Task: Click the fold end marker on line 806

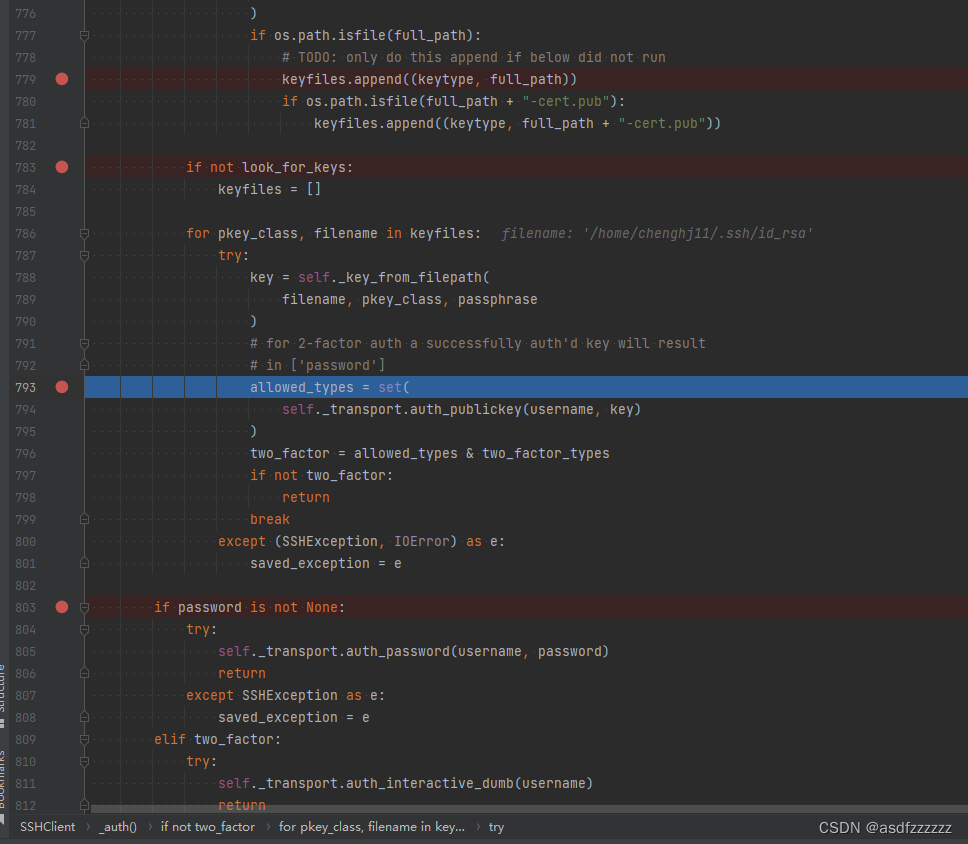Action: pyautogui.click(x=84, y=673)
